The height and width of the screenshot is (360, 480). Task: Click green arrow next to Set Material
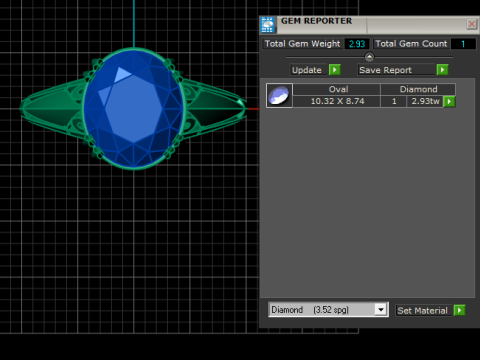[x=459, y=310]
